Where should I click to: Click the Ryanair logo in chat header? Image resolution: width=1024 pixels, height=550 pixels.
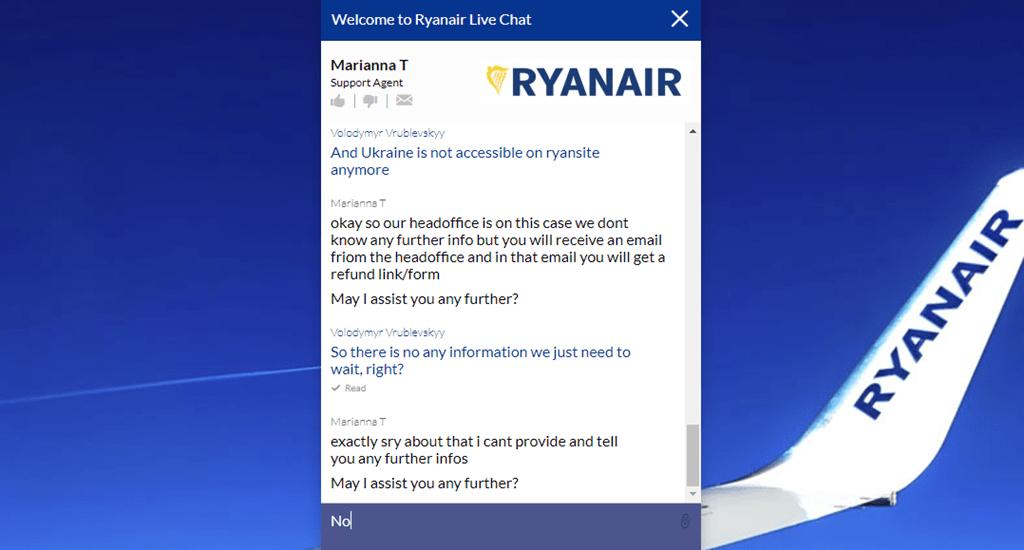(584, 82)
